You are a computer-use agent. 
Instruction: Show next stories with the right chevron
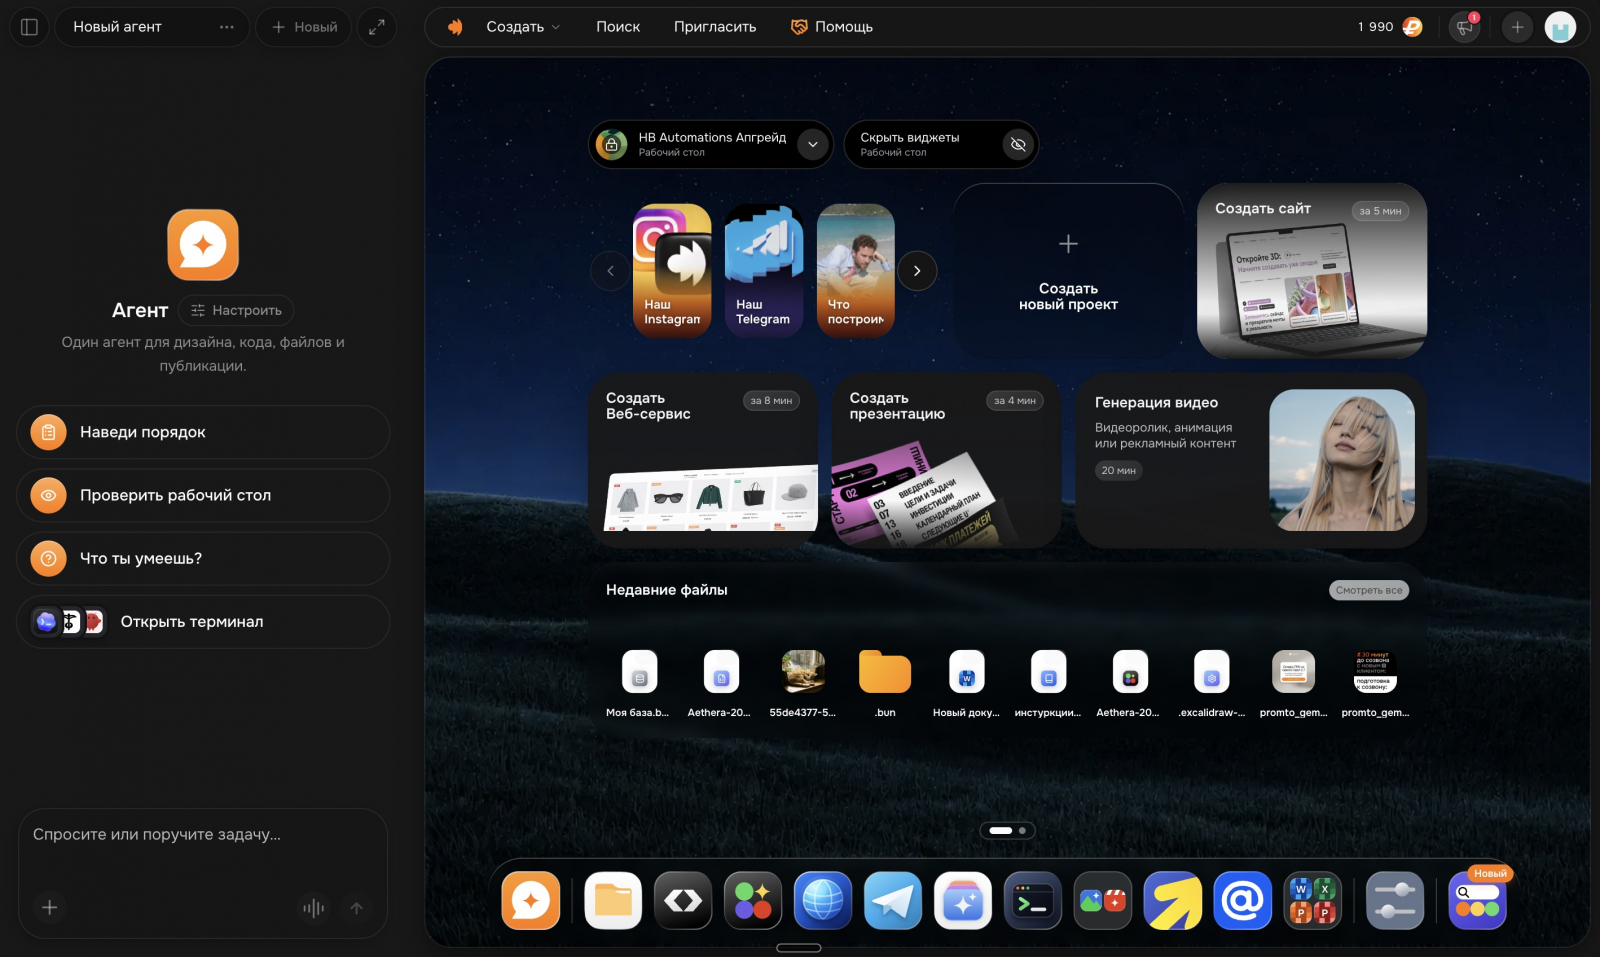pos(917,271)
